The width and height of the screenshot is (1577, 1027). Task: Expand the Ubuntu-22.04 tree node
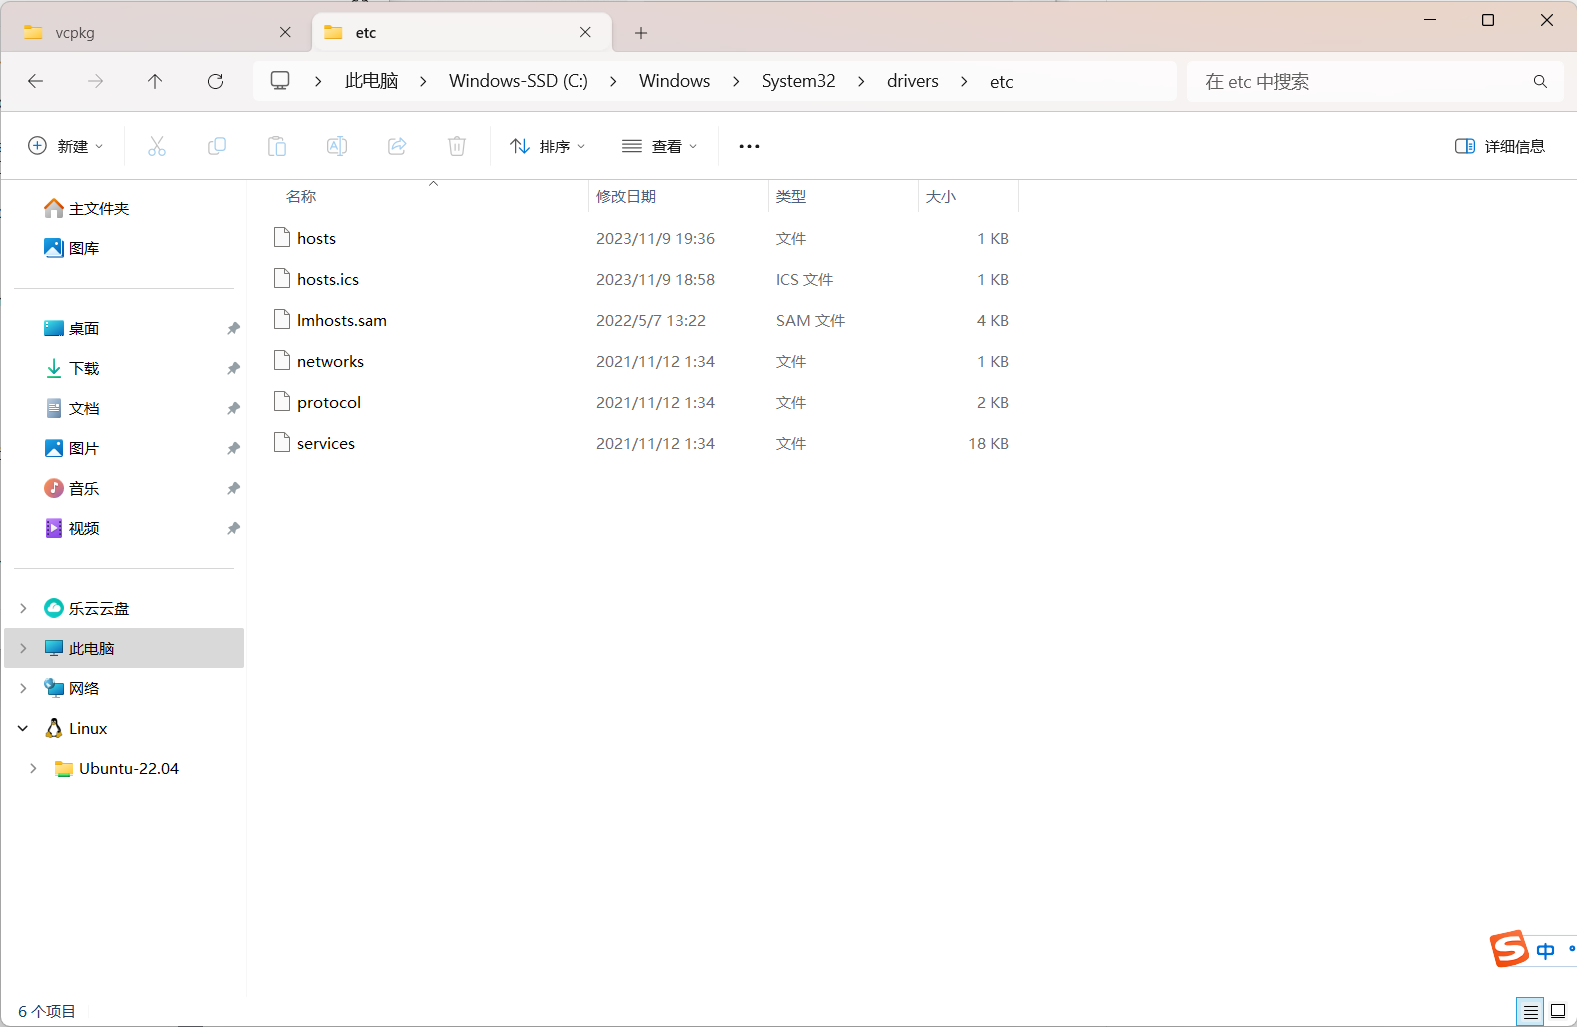(x=33, y=768)
